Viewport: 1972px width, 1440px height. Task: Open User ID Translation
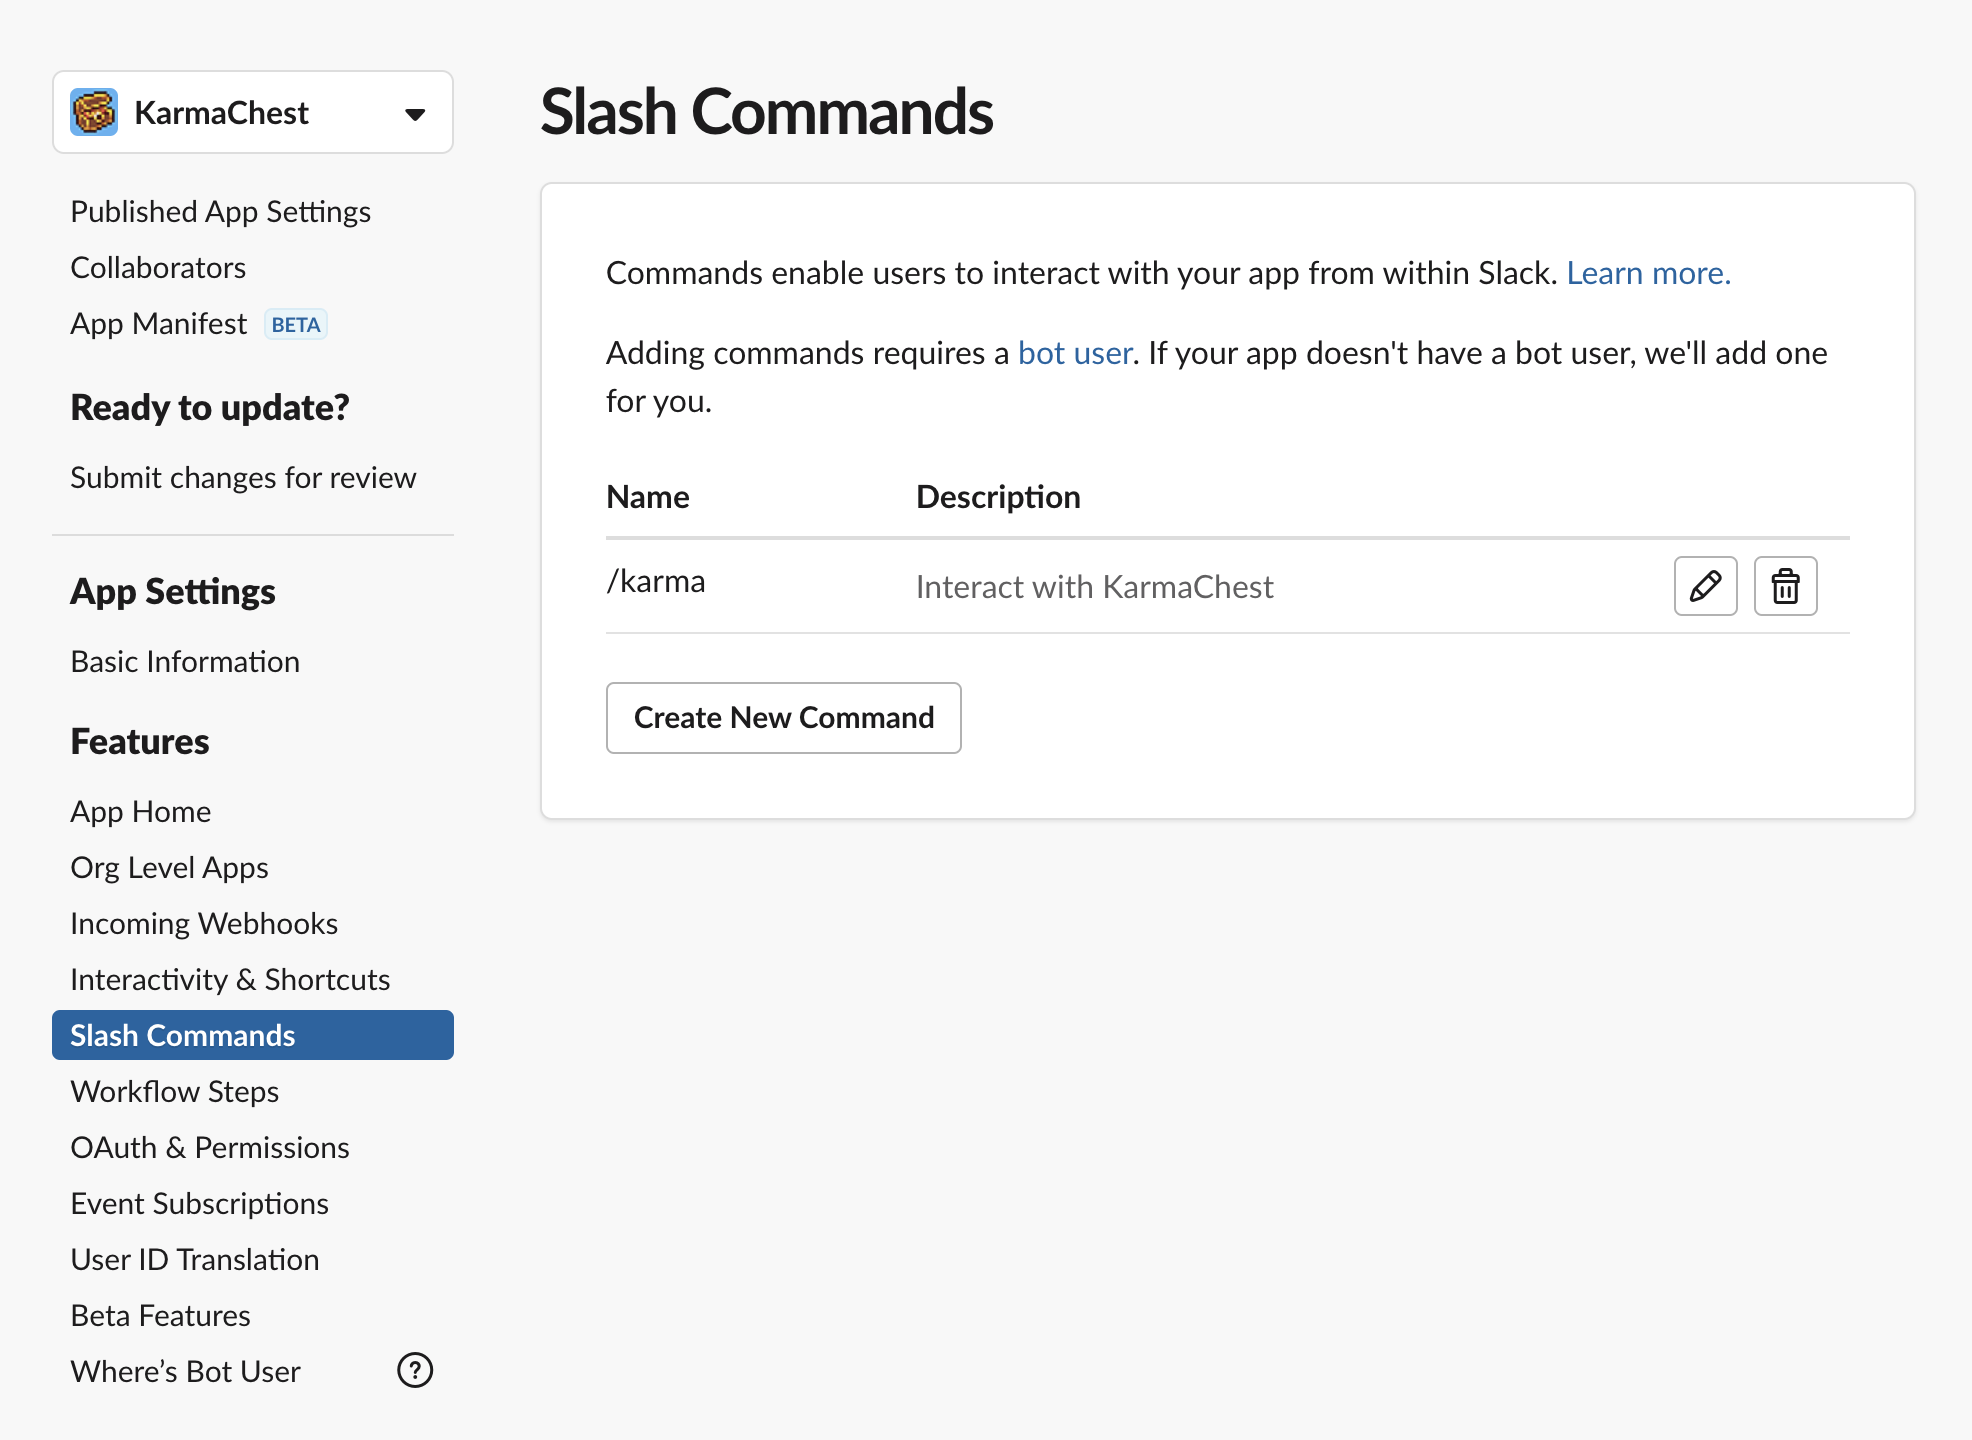click(195, 1260)
